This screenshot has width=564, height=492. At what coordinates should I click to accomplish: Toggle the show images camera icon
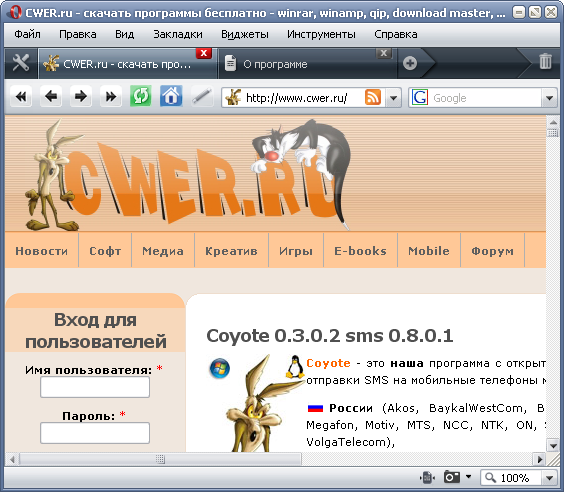click(452, 477)
